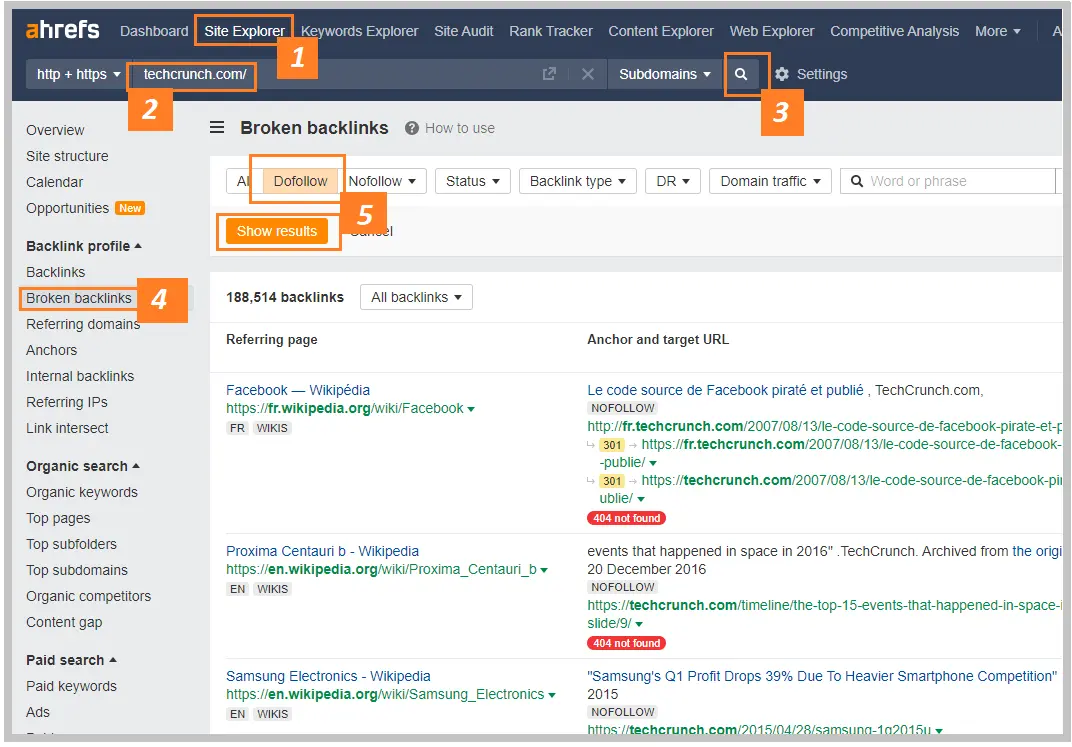
Task: Go to the Dashboard tab
Action: 154,31
